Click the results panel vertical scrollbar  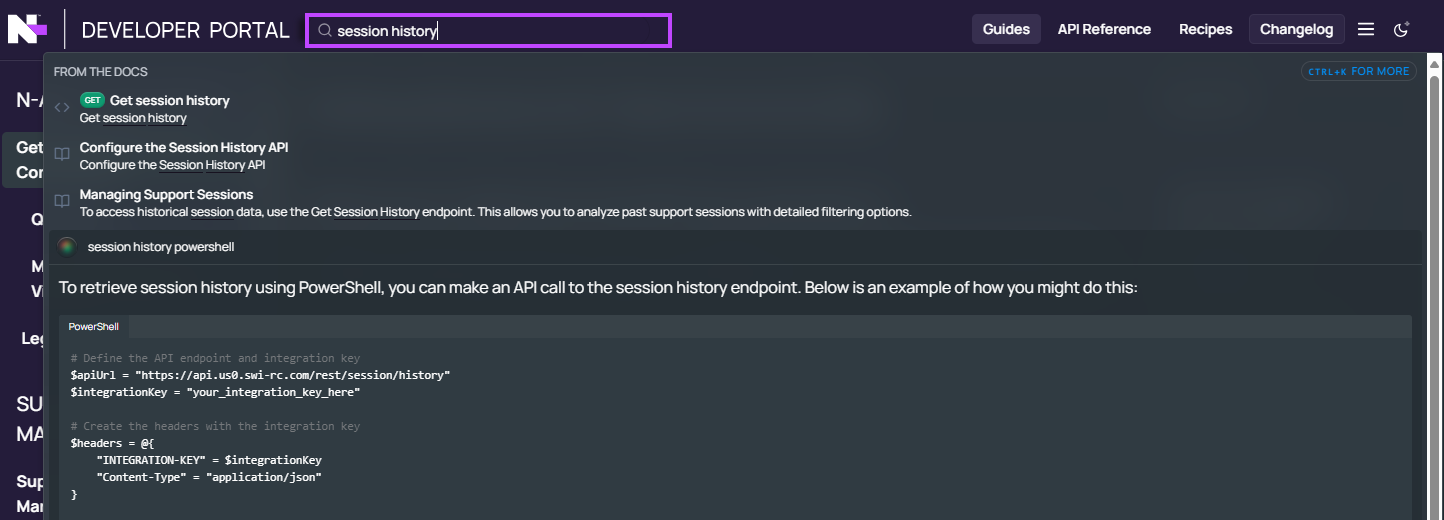point(1435,290)
